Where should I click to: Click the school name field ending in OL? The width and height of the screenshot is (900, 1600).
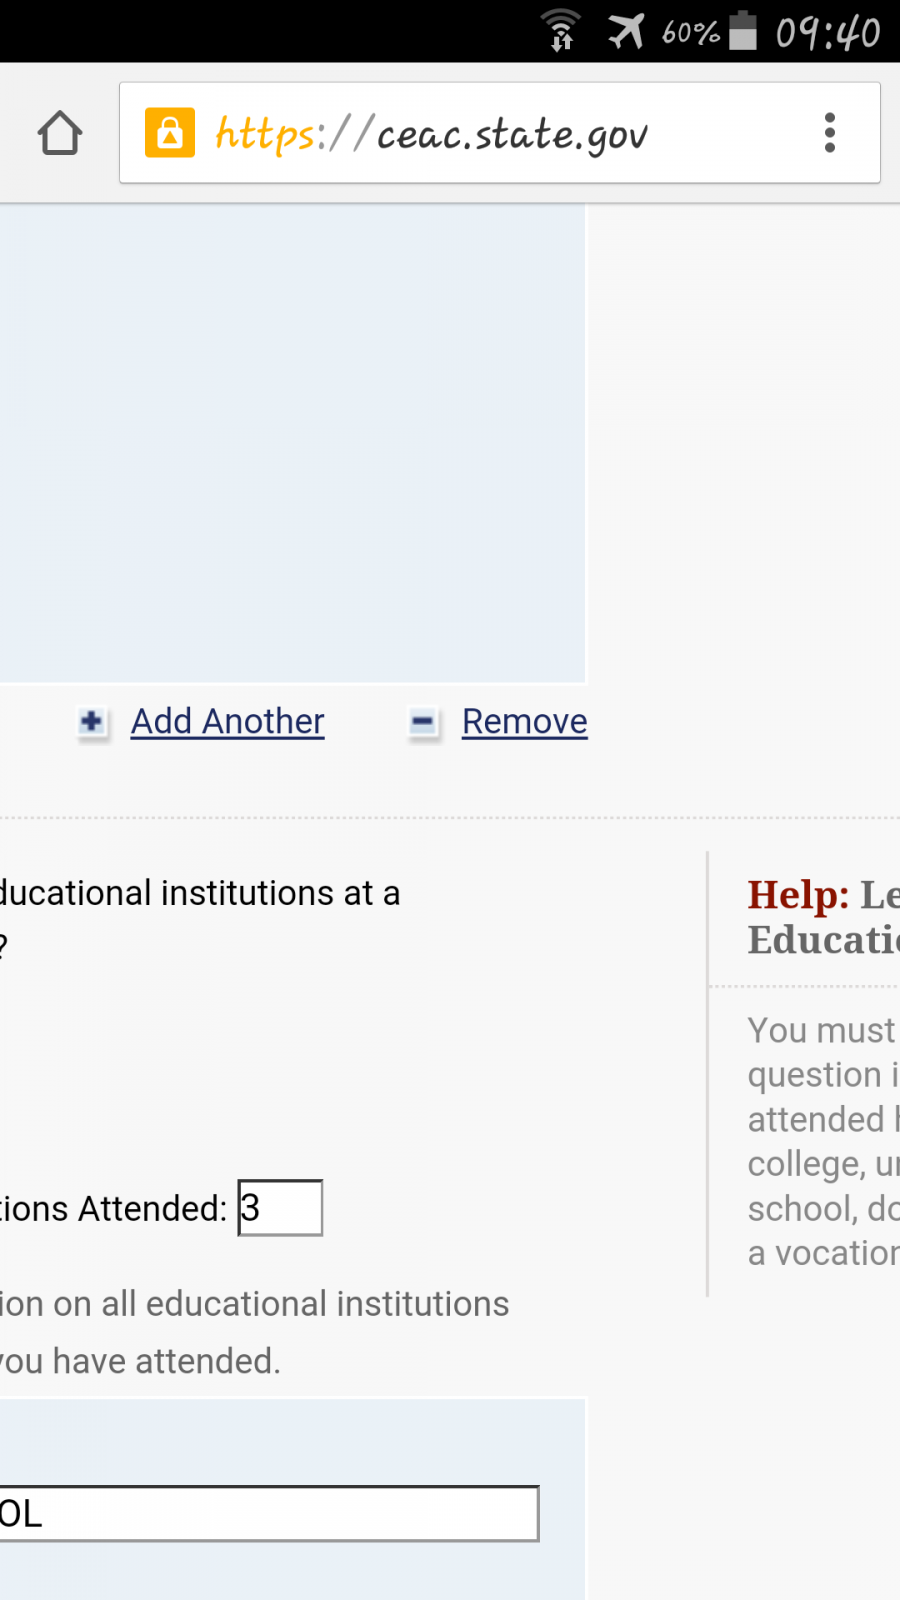coord(268,1514)
